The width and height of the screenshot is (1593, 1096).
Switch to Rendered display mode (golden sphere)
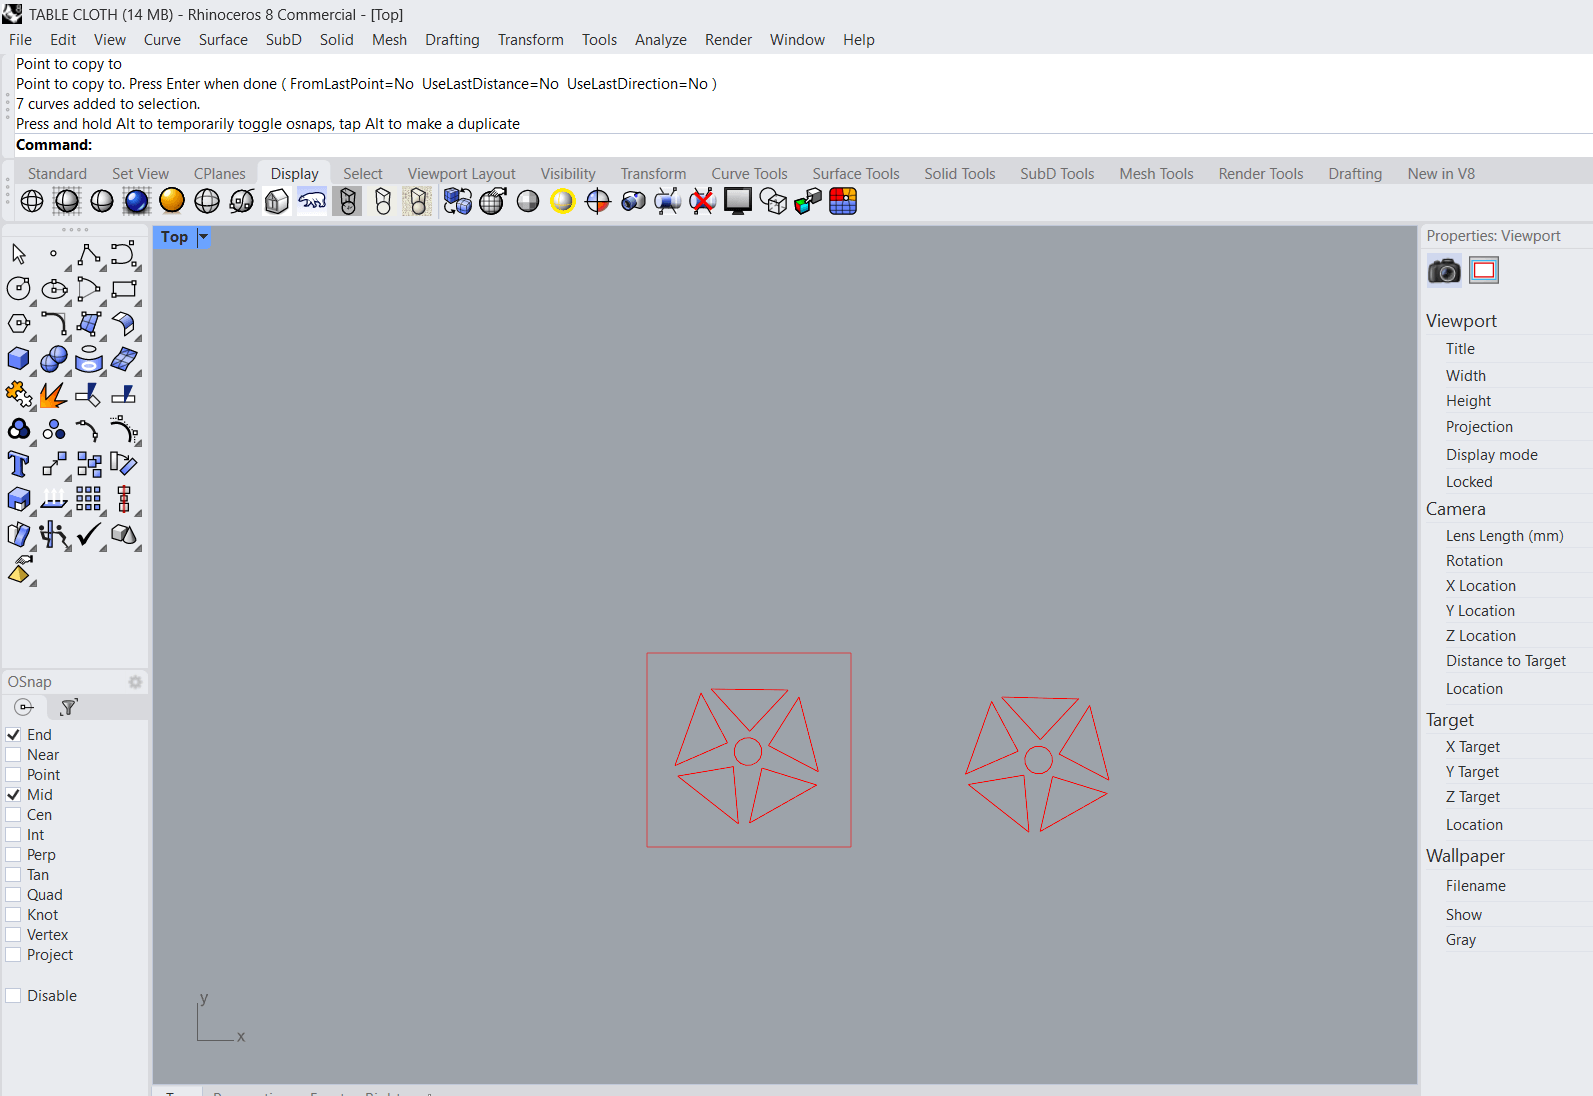coord(172,201)
